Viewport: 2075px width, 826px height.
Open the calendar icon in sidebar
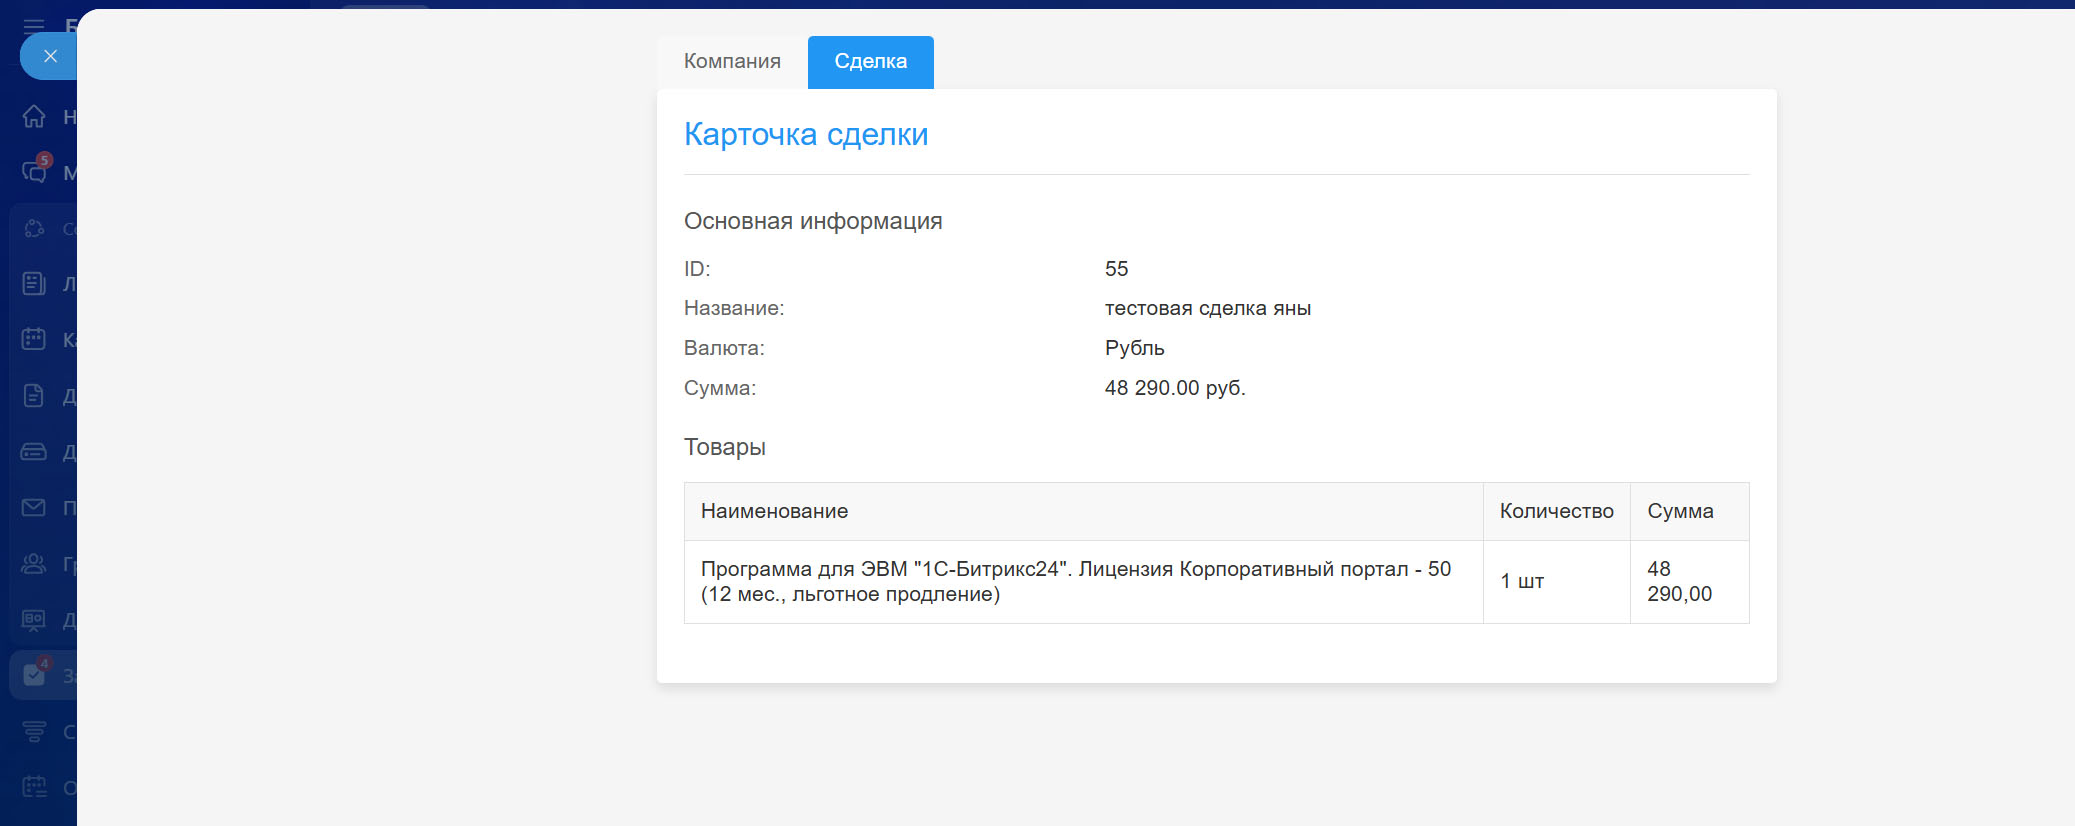(x=34, y=339)
